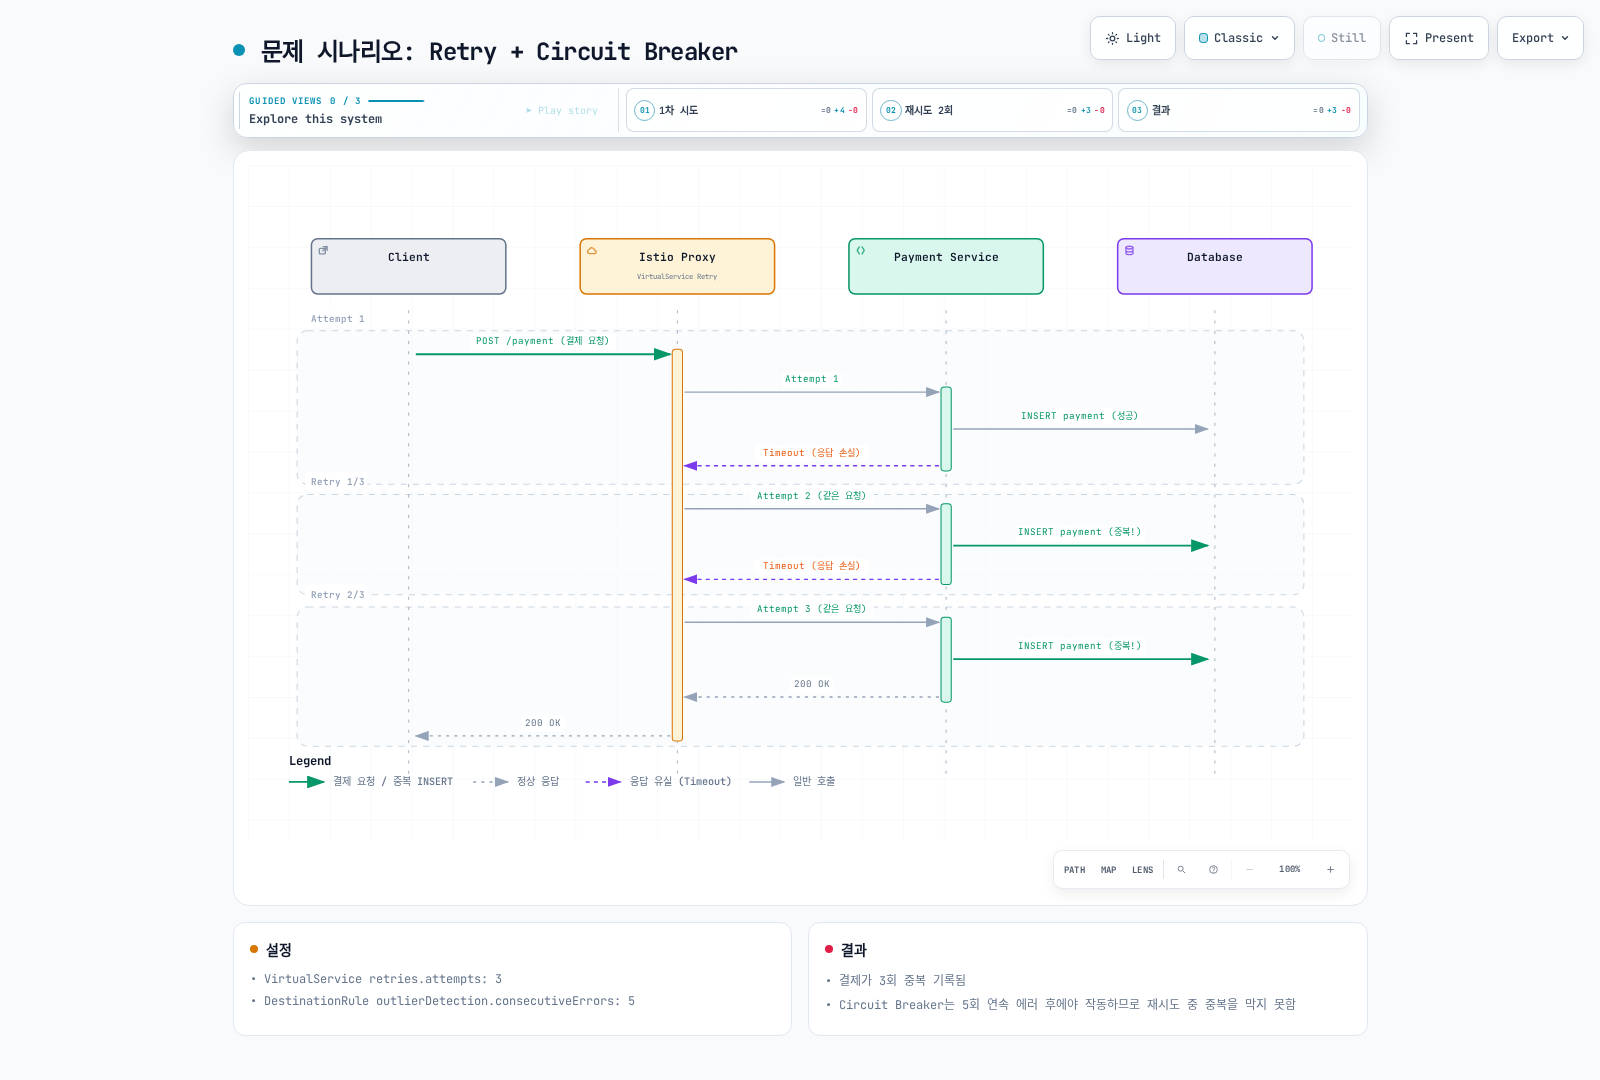Enter fullscreen with the Present button
The image size is (1600, 1080).
pos(1438,38)
